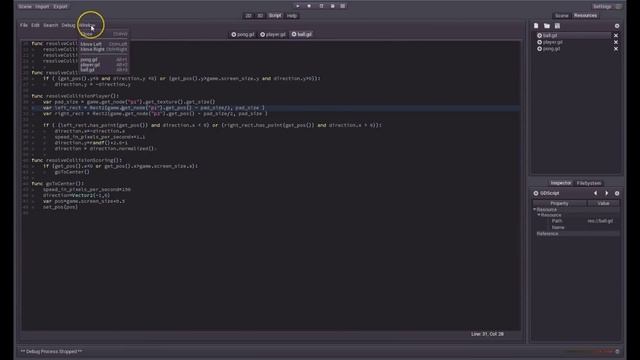The height and width of the screenshot is (360, 640).
Task: Open the Inspector options gear
Action: 617,193
